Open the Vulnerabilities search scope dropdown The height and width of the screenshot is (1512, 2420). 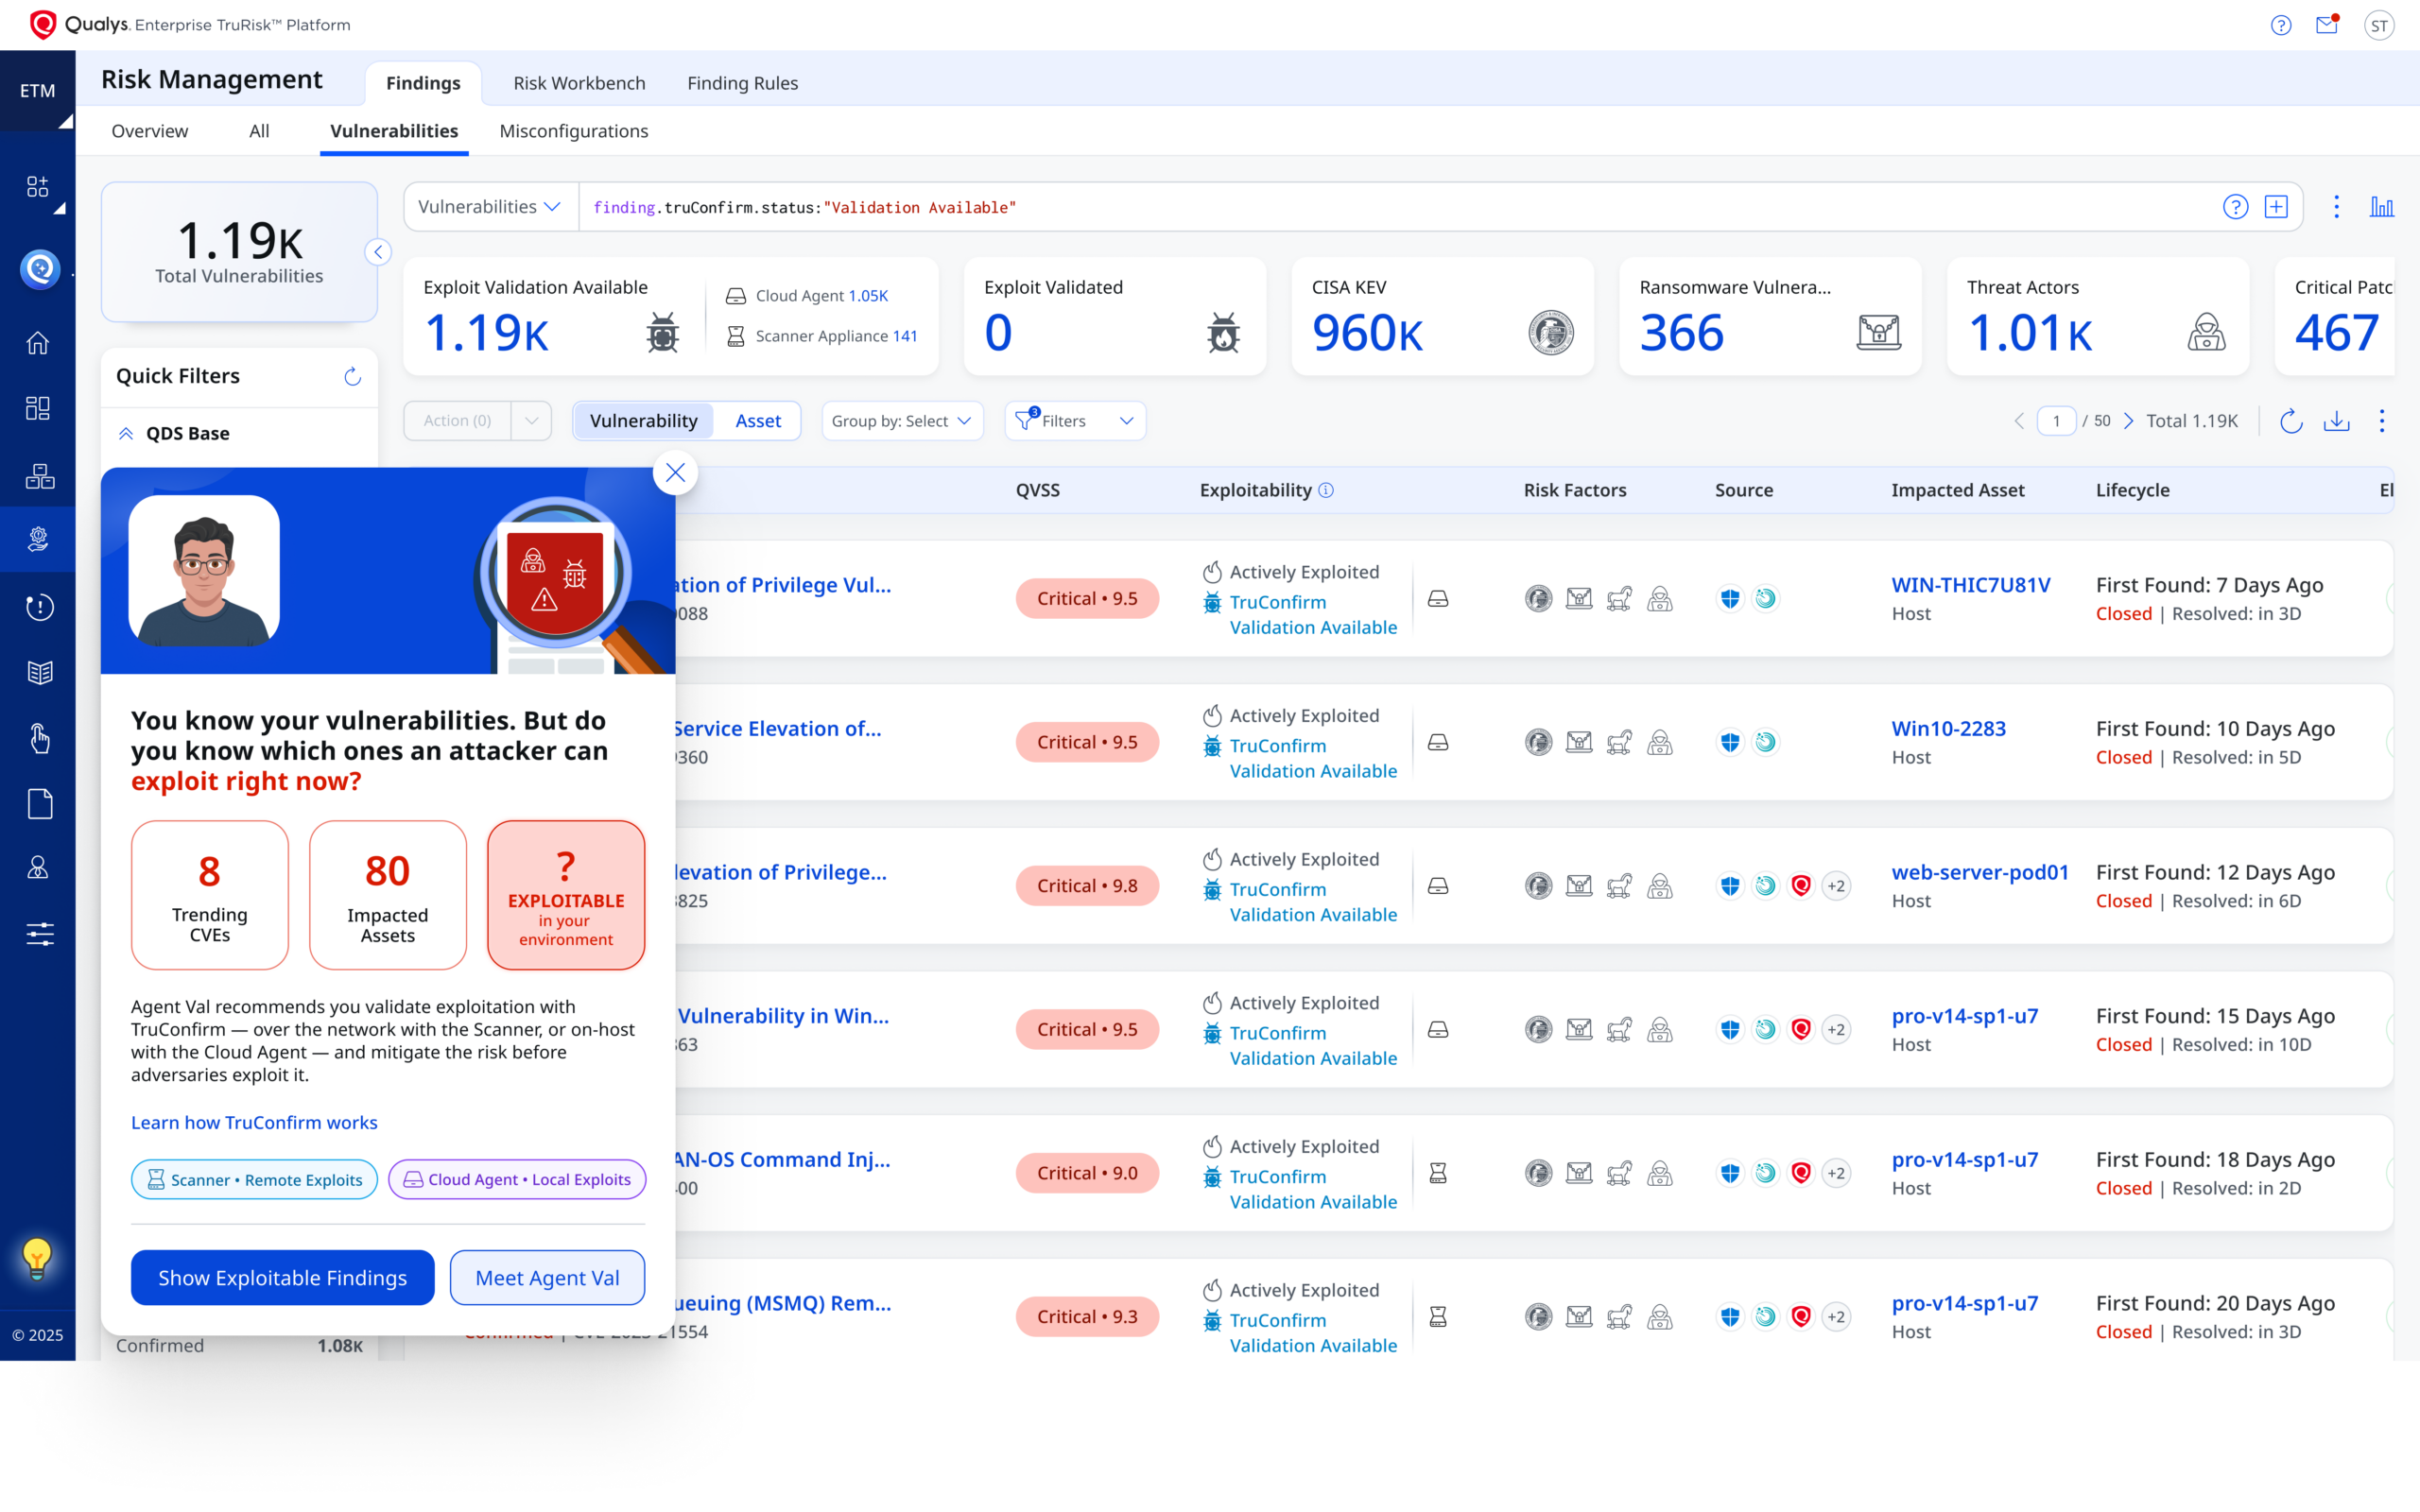[489, 207]
